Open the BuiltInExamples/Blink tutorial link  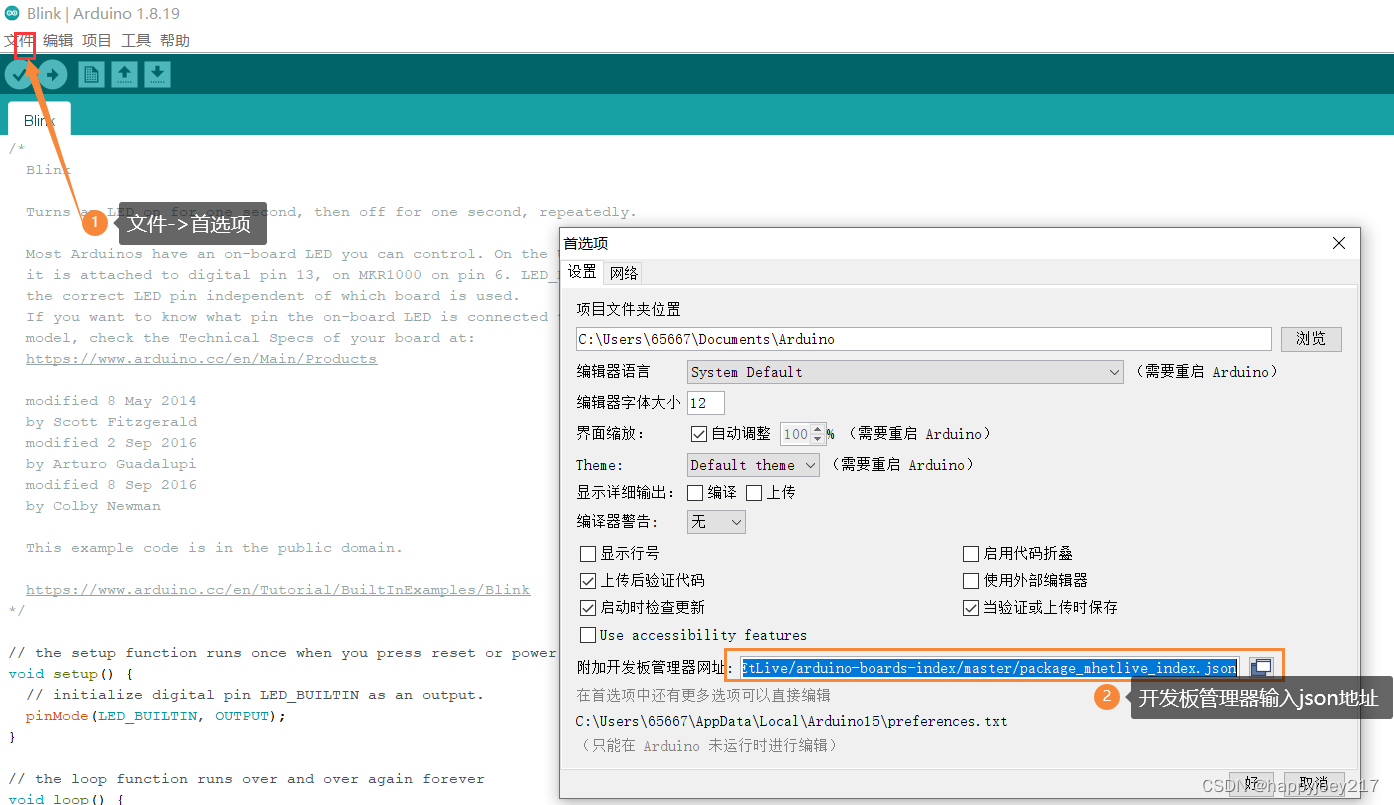click(278, 590)
